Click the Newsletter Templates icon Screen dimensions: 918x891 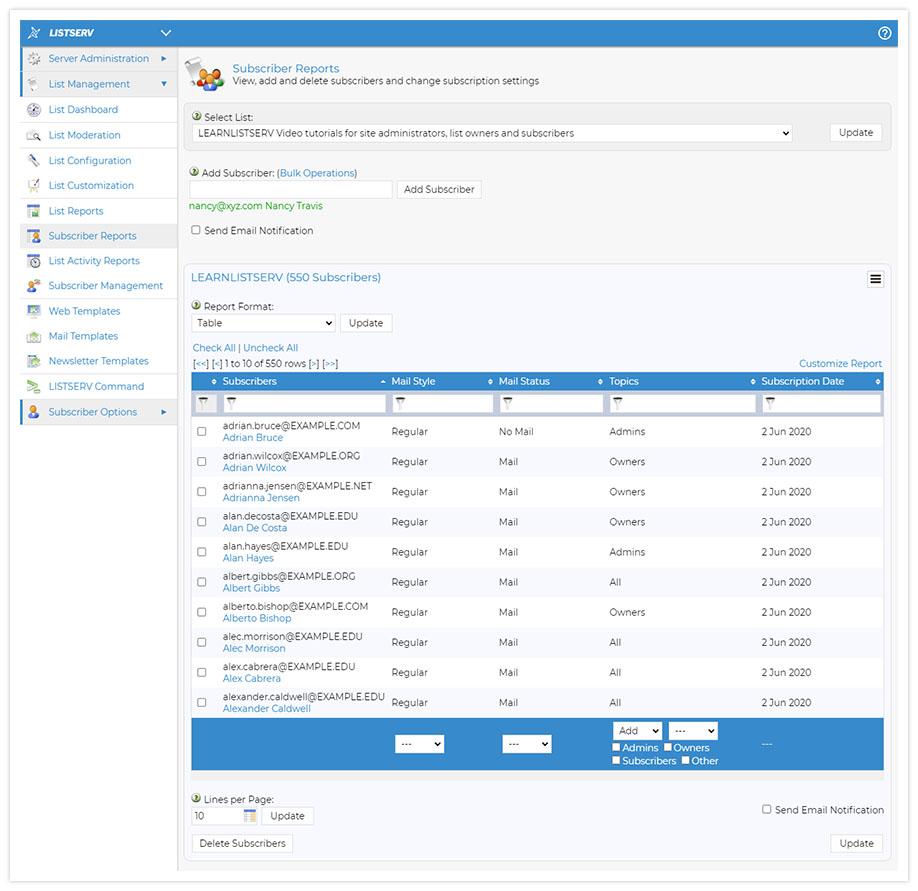tap(34, 361)
